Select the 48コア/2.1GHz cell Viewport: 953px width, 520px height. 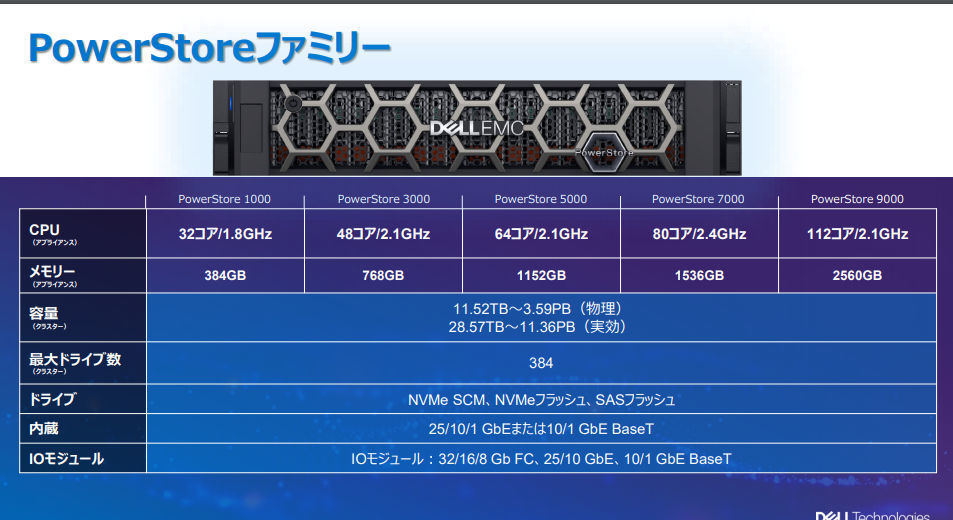tap(383, 234)
